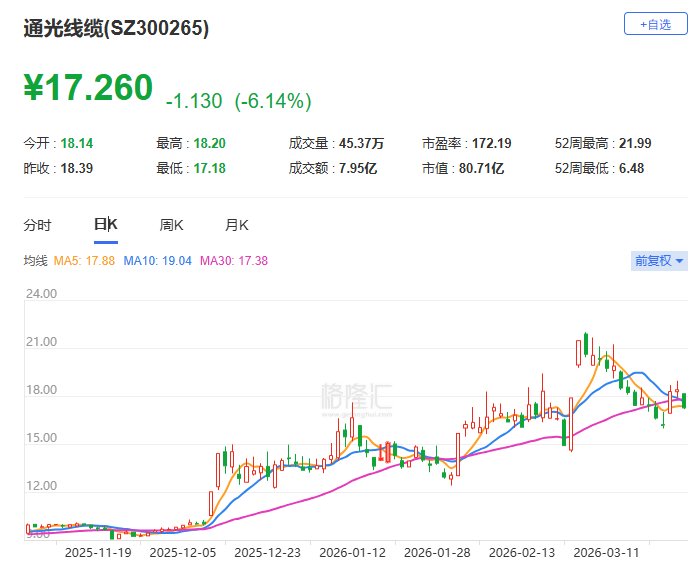Click the MA10 blue legend label
699x566 pixels.
(157, 261)
